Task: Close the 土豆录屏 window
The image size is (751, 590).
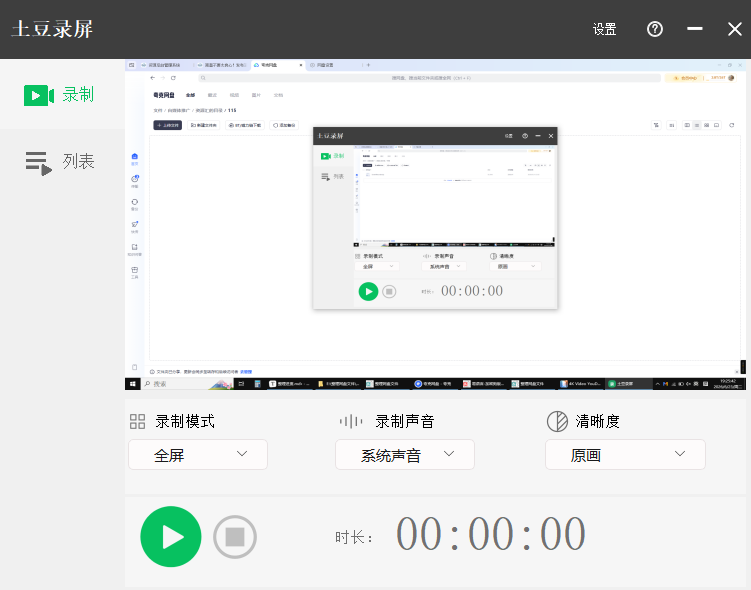Action: point(735,29)
